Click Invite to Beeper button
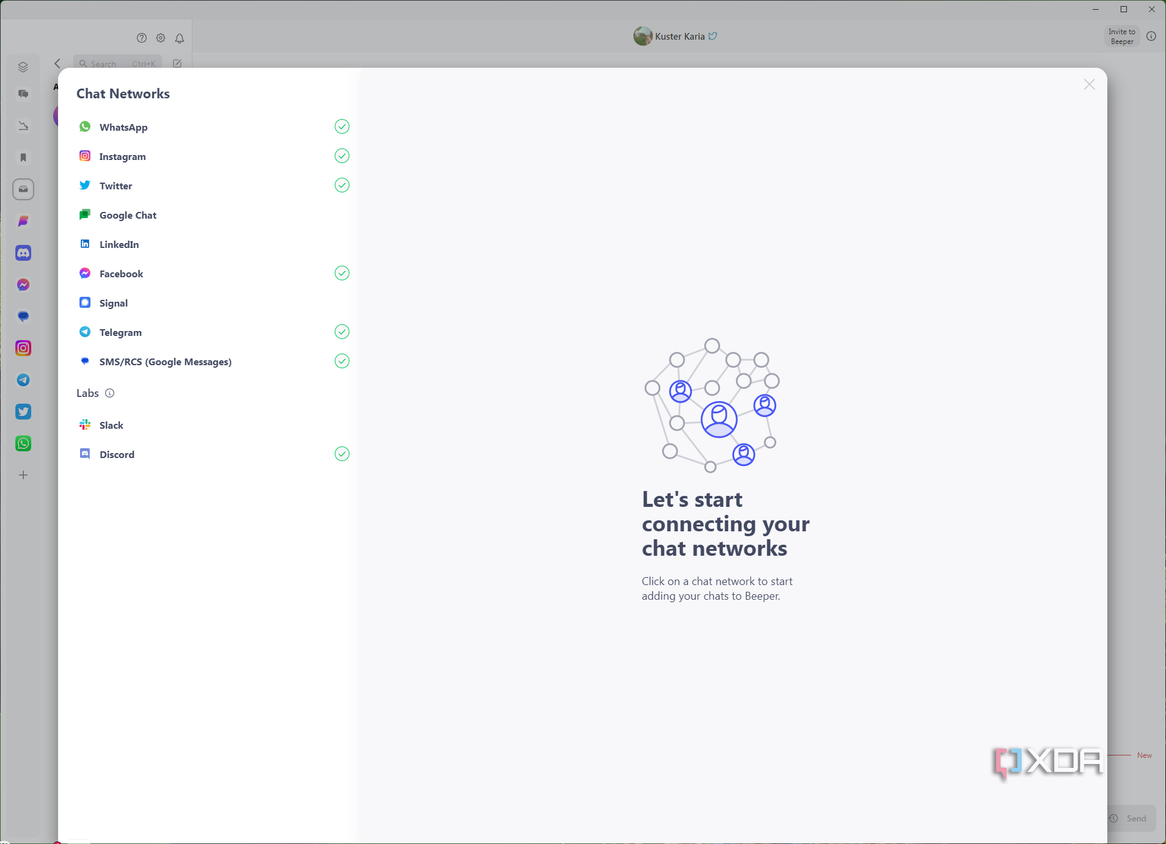The height and width of the screenshot is (844, 1166). click(x=1121, y=36)
